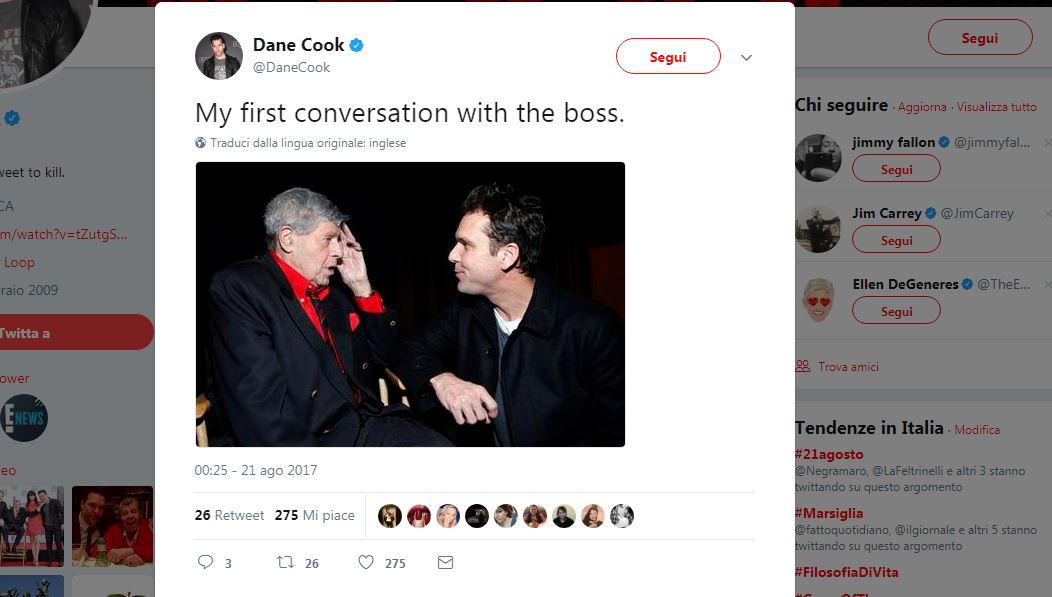The height and width of the screenshot is (597, 1052).
Task: Click Modifica next to Tendenze in Italia
Action: point(977,430)
